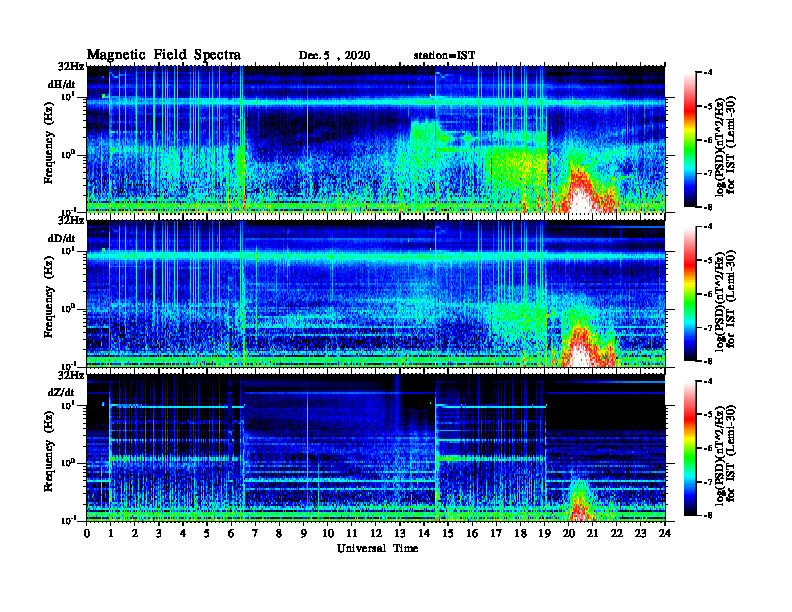Viewport: 792px width, 612px height.
Task: Click hour "9" on the Universal Time axis
Action: click(304, 534)
